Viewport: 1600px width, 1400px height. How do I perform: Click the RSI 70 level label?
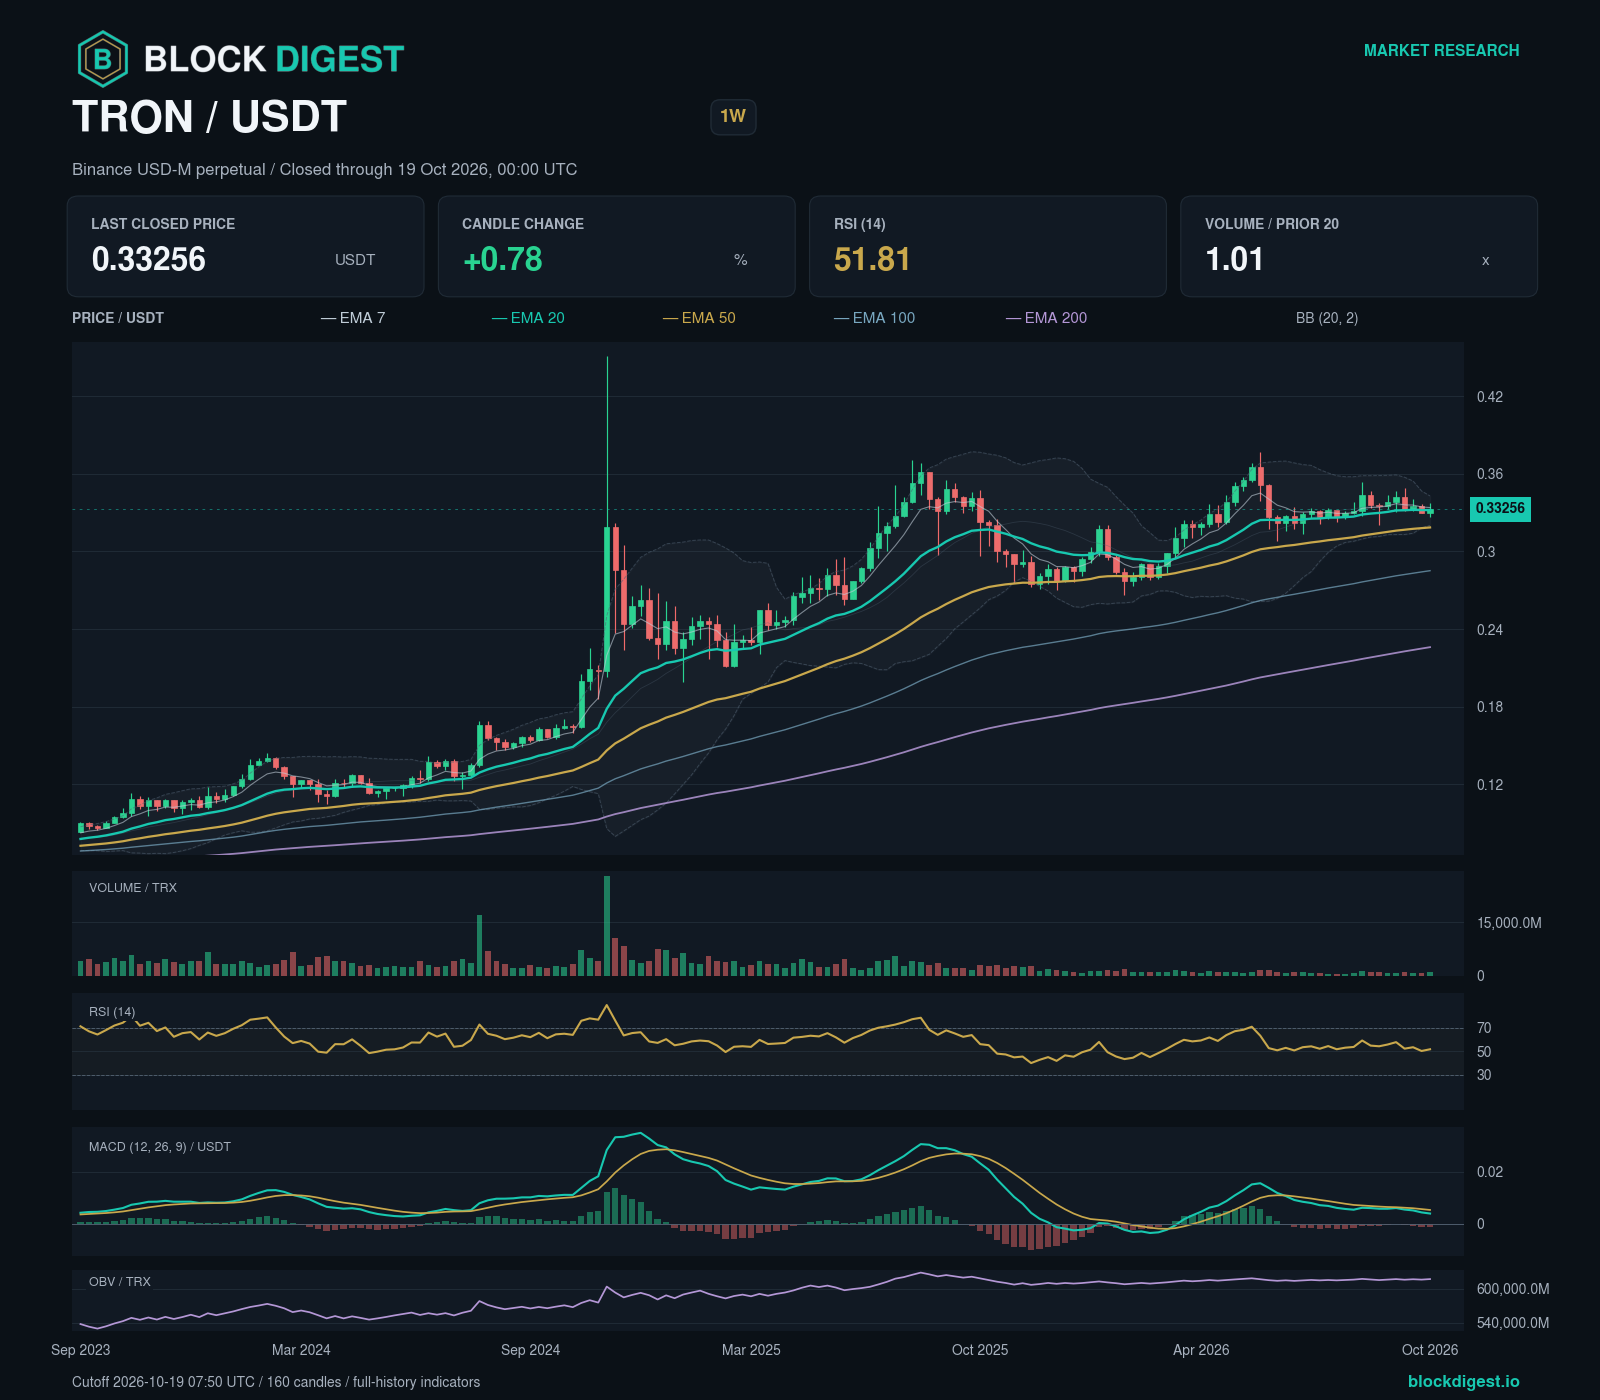[x=1484, y=1028]
